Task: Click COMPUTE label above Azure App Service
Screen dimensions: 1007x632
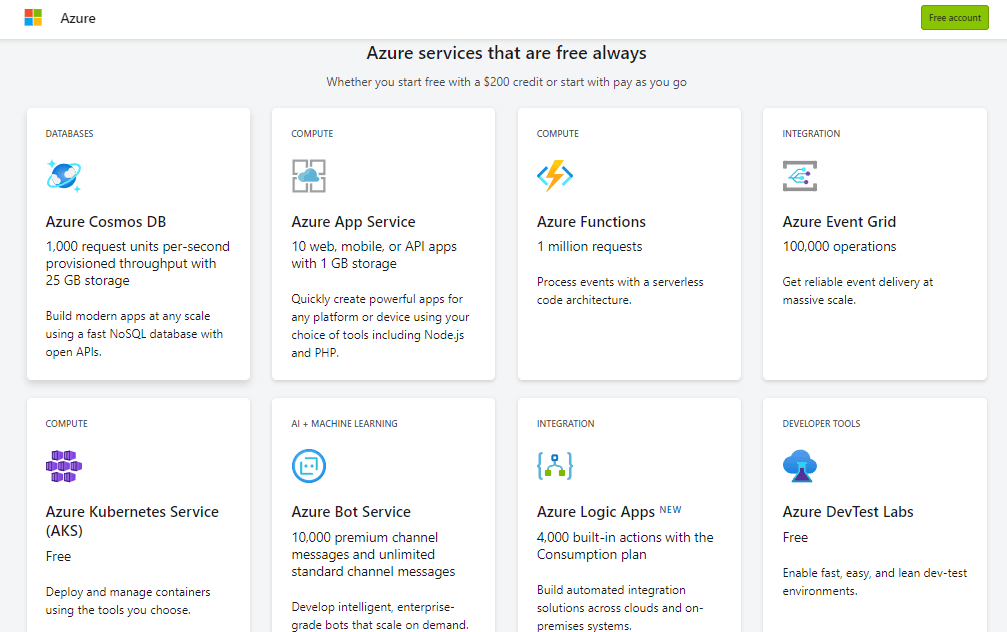Action: click(x=312, y=134)
